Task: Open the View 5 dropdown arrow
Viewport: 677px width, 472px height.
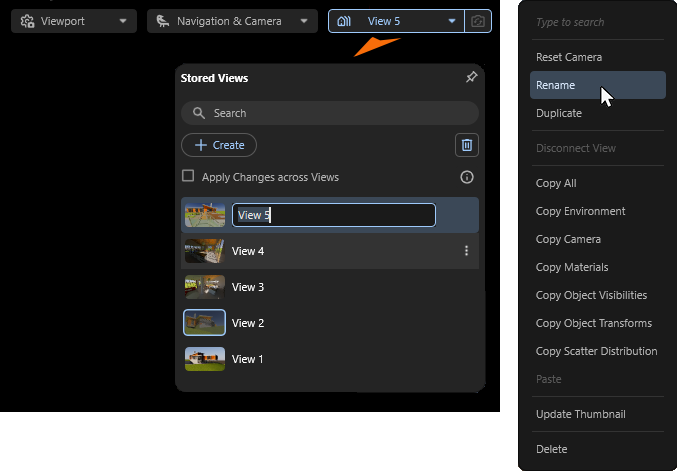Action: [x=452, y=21]
